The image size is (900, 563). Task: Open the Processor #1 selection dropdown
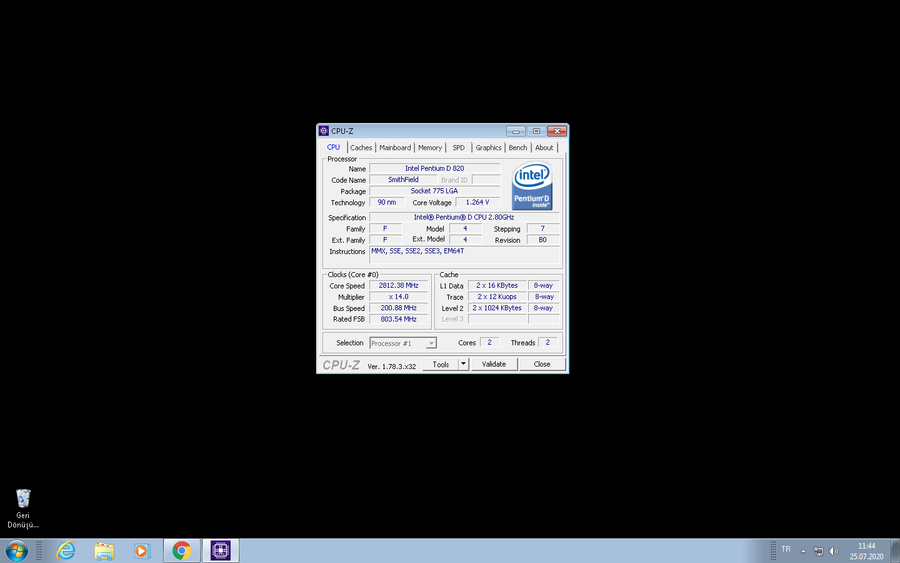pyautogui.click(x=403, y=343)
